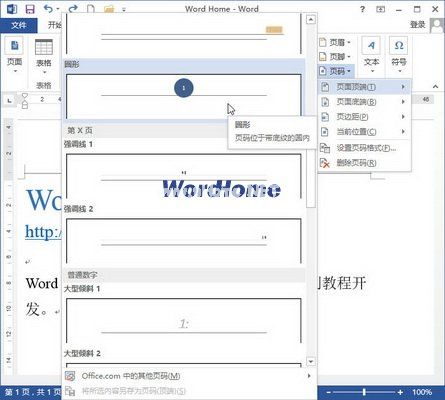445x400 pixels.
Task: Click the ribbon display options icon
Action: pos(380,9)
